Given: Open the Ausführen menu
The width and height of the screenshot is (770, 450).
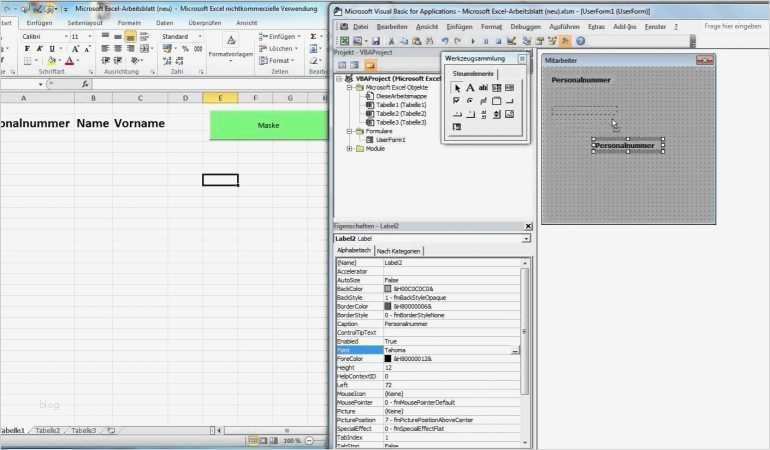Looking at the screenshot, I should (564, 27).
